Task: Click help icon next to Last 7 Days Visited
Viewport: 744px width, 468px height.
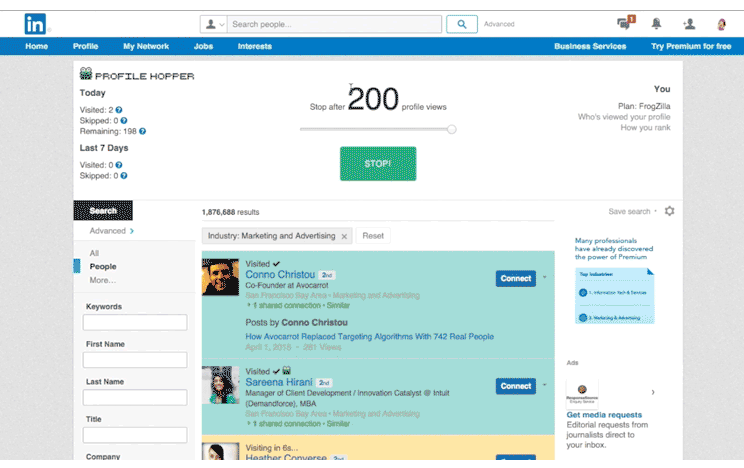Action: pyautogui.click(x=119, y=165)
